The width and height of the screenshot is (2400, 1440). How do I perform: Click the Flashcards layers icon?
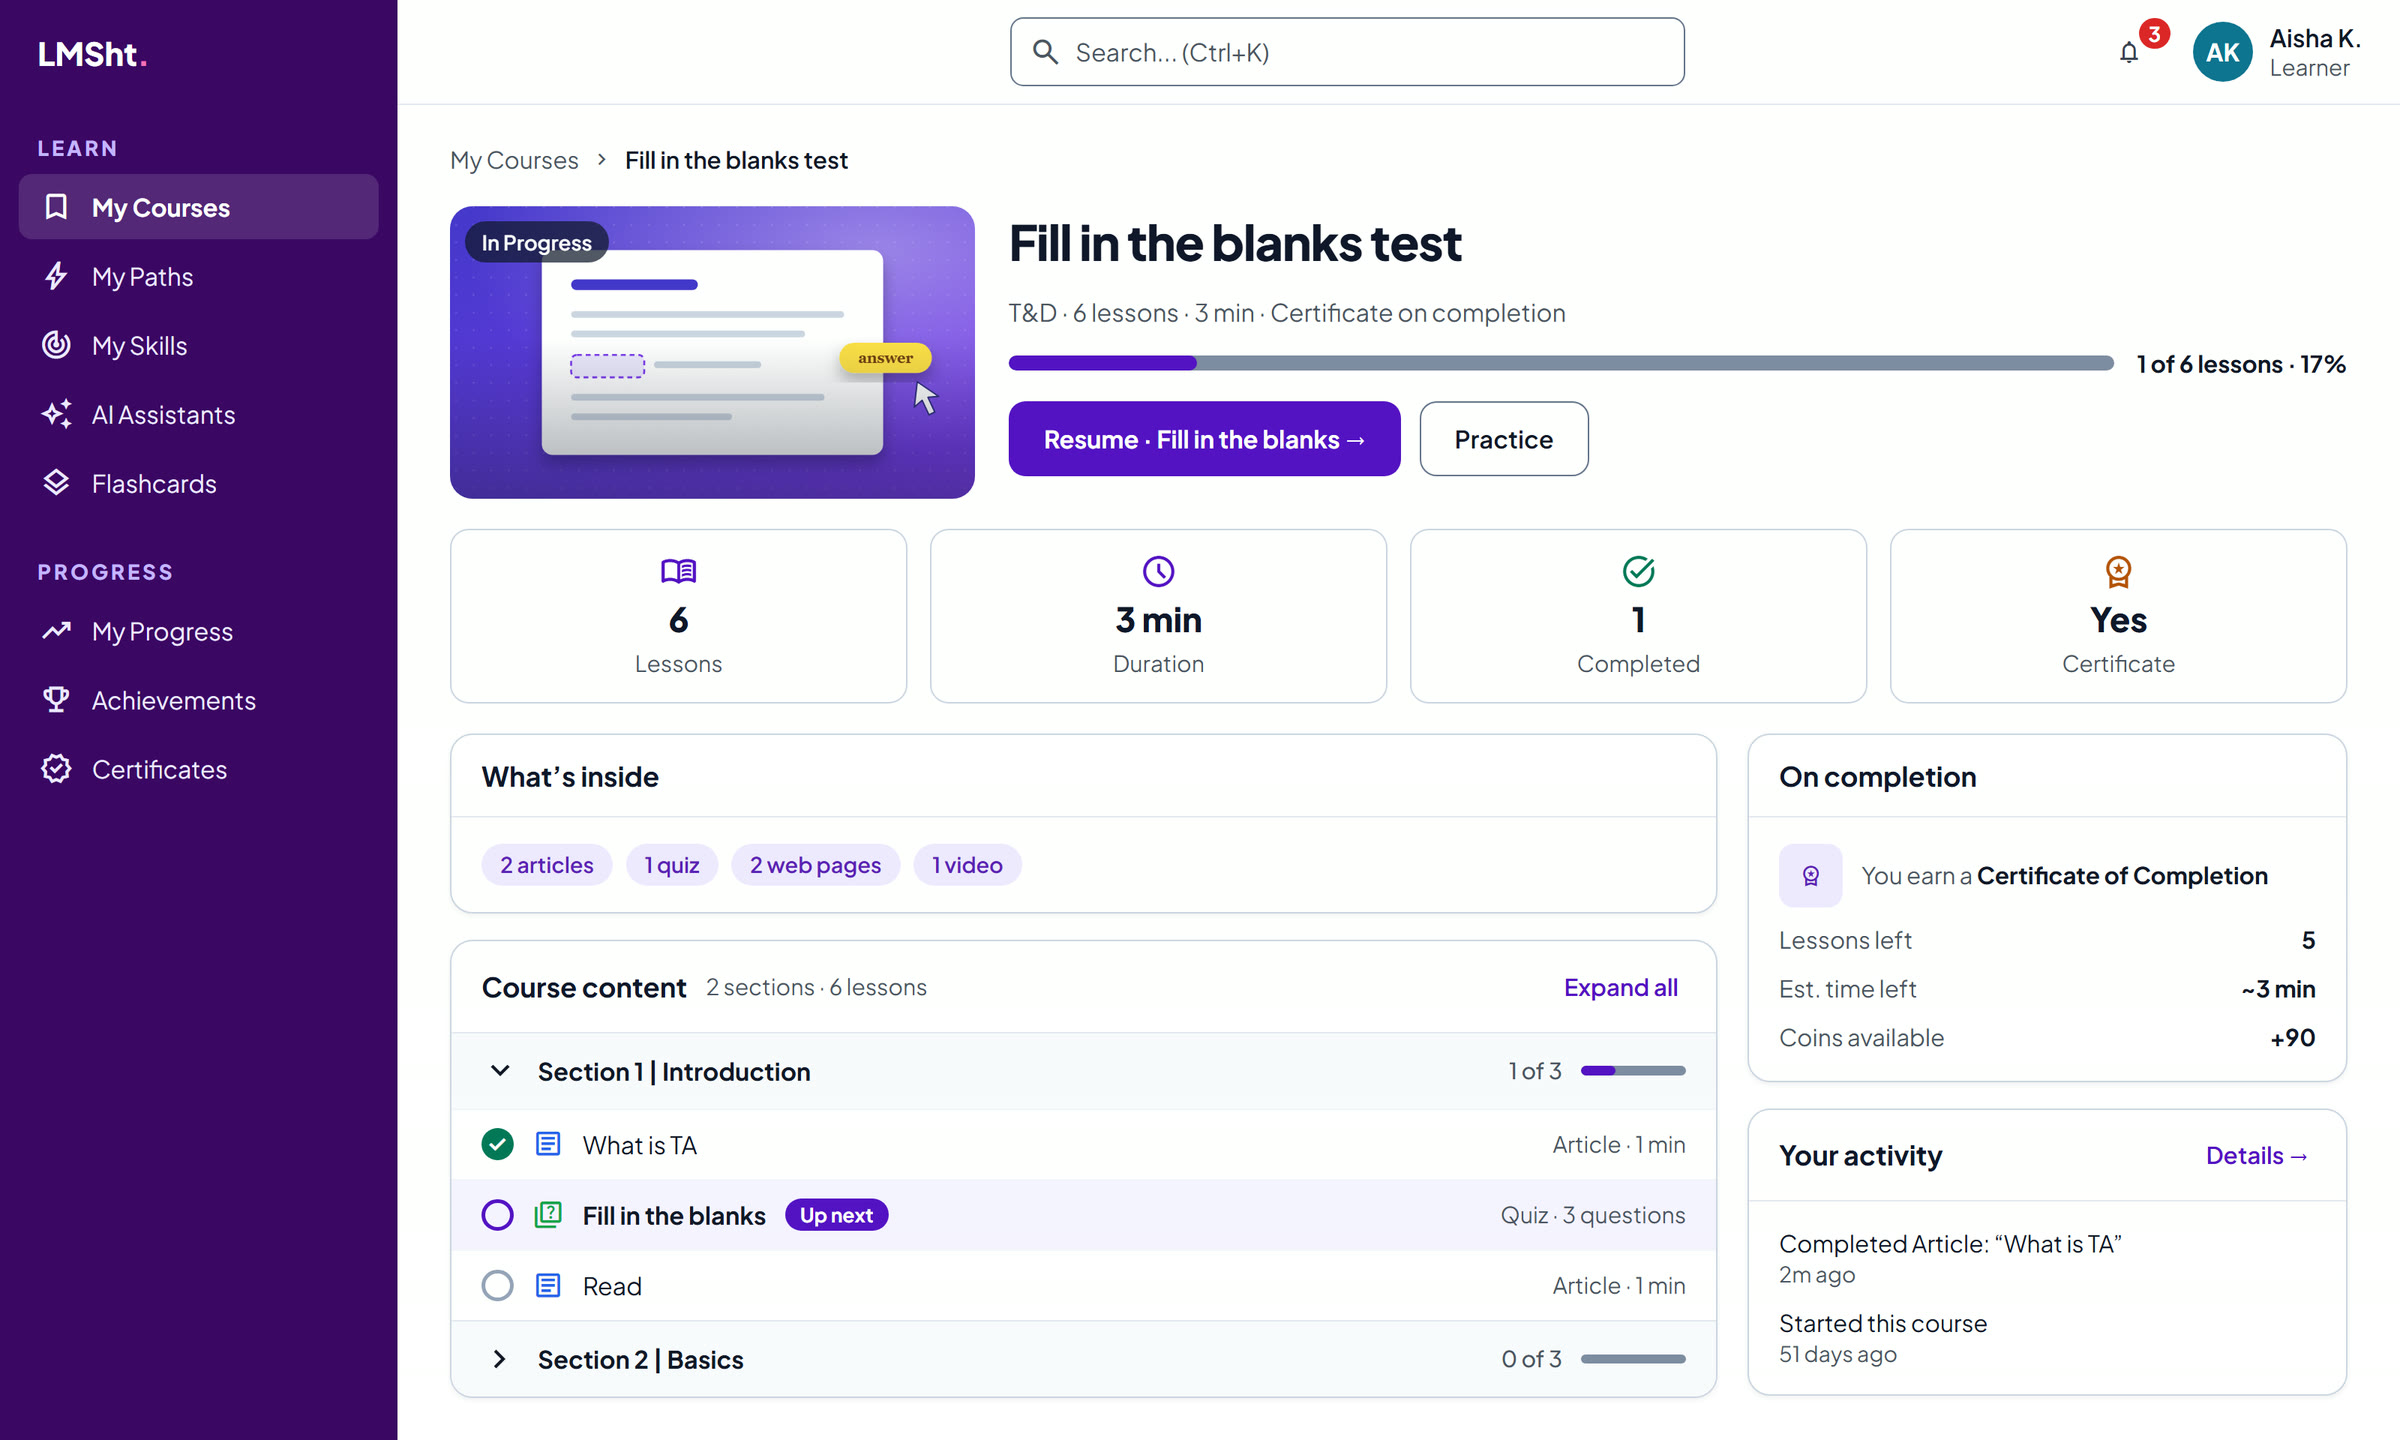(57, 483)
